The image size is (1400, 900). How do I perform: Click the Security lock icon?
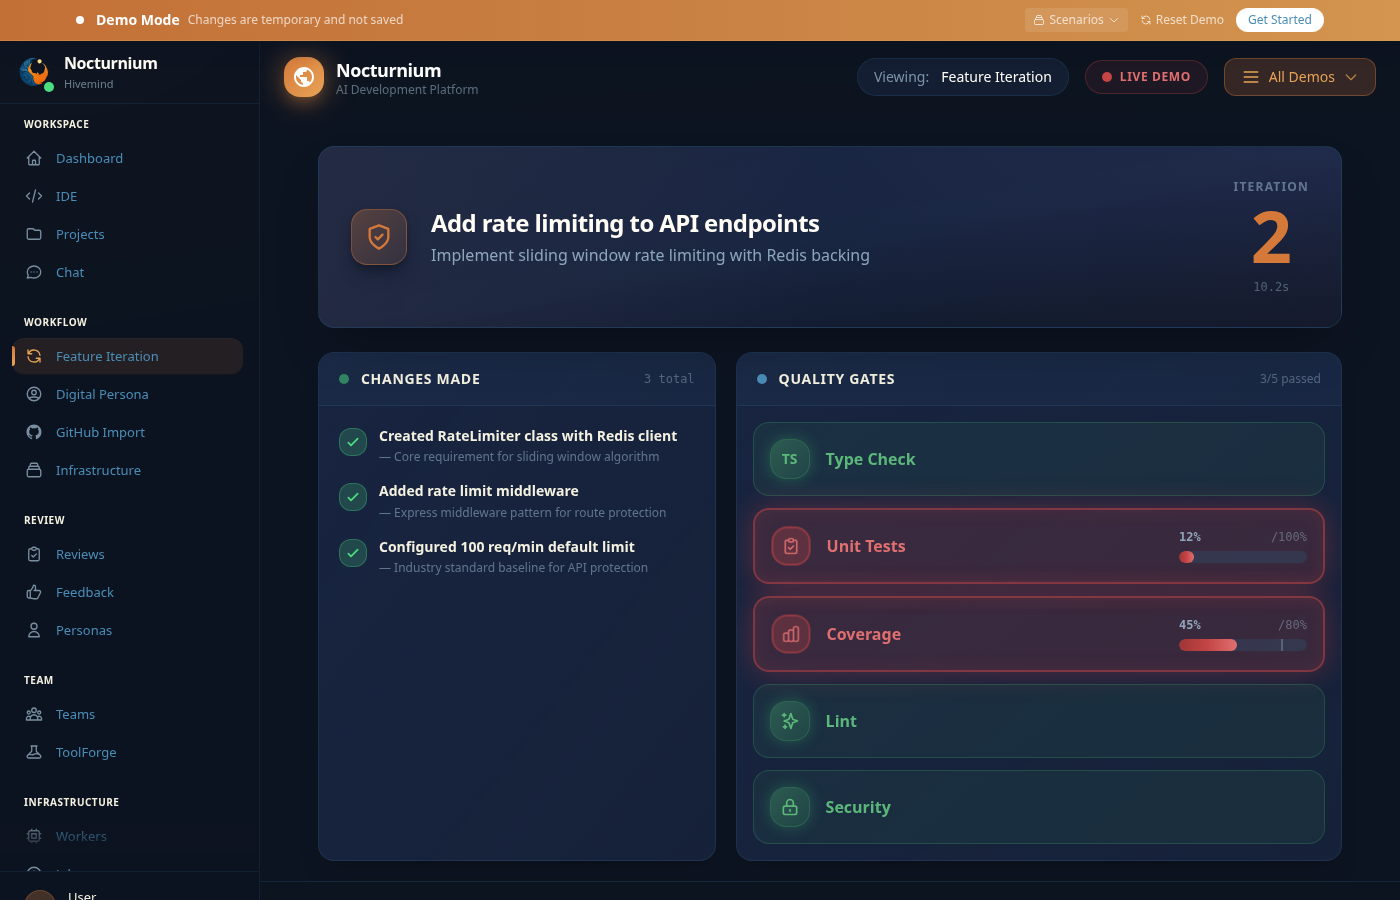(x=790, y=807)
